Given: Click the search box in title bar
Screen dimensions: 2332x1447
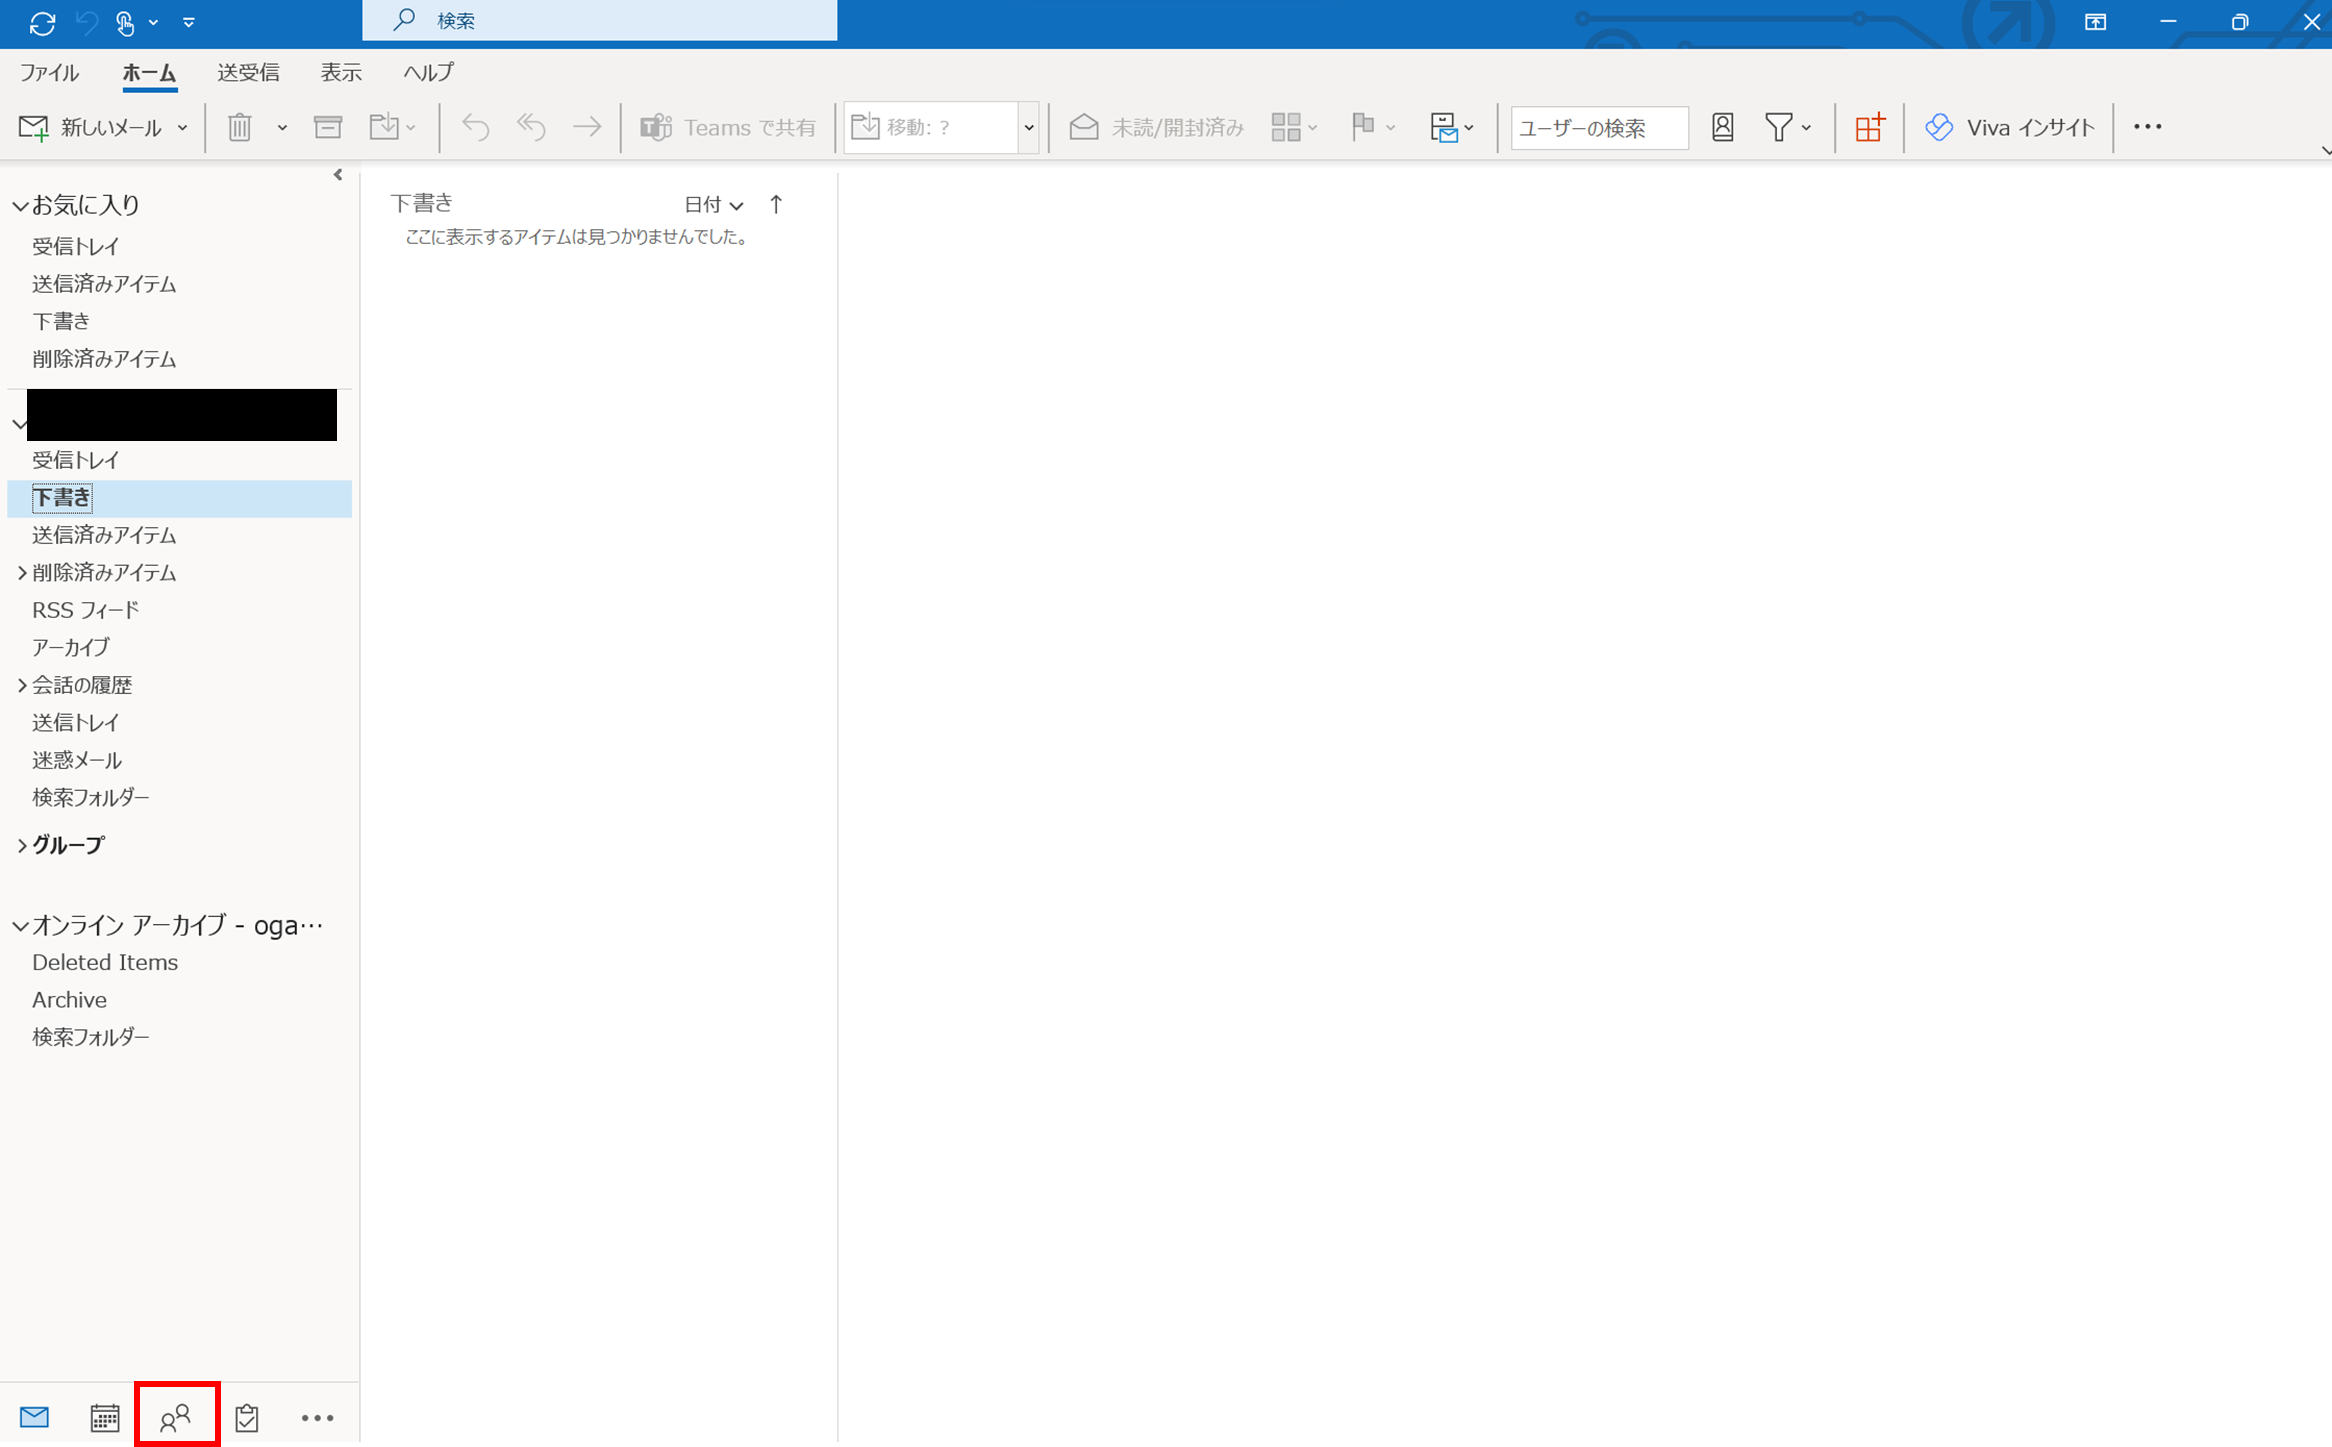Looking at the screenshot, I should (x=599, y=20).
